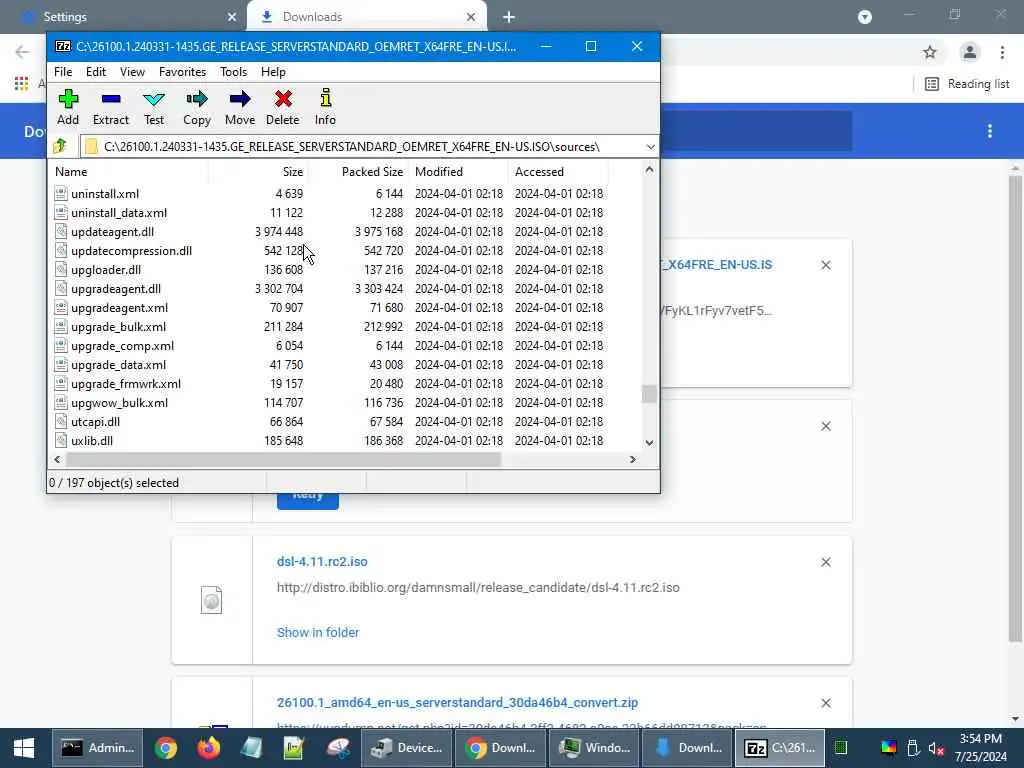Click the dsl-4.11.rc2.iso download link
Screen dimensions: 1024x768
[322, 562]
